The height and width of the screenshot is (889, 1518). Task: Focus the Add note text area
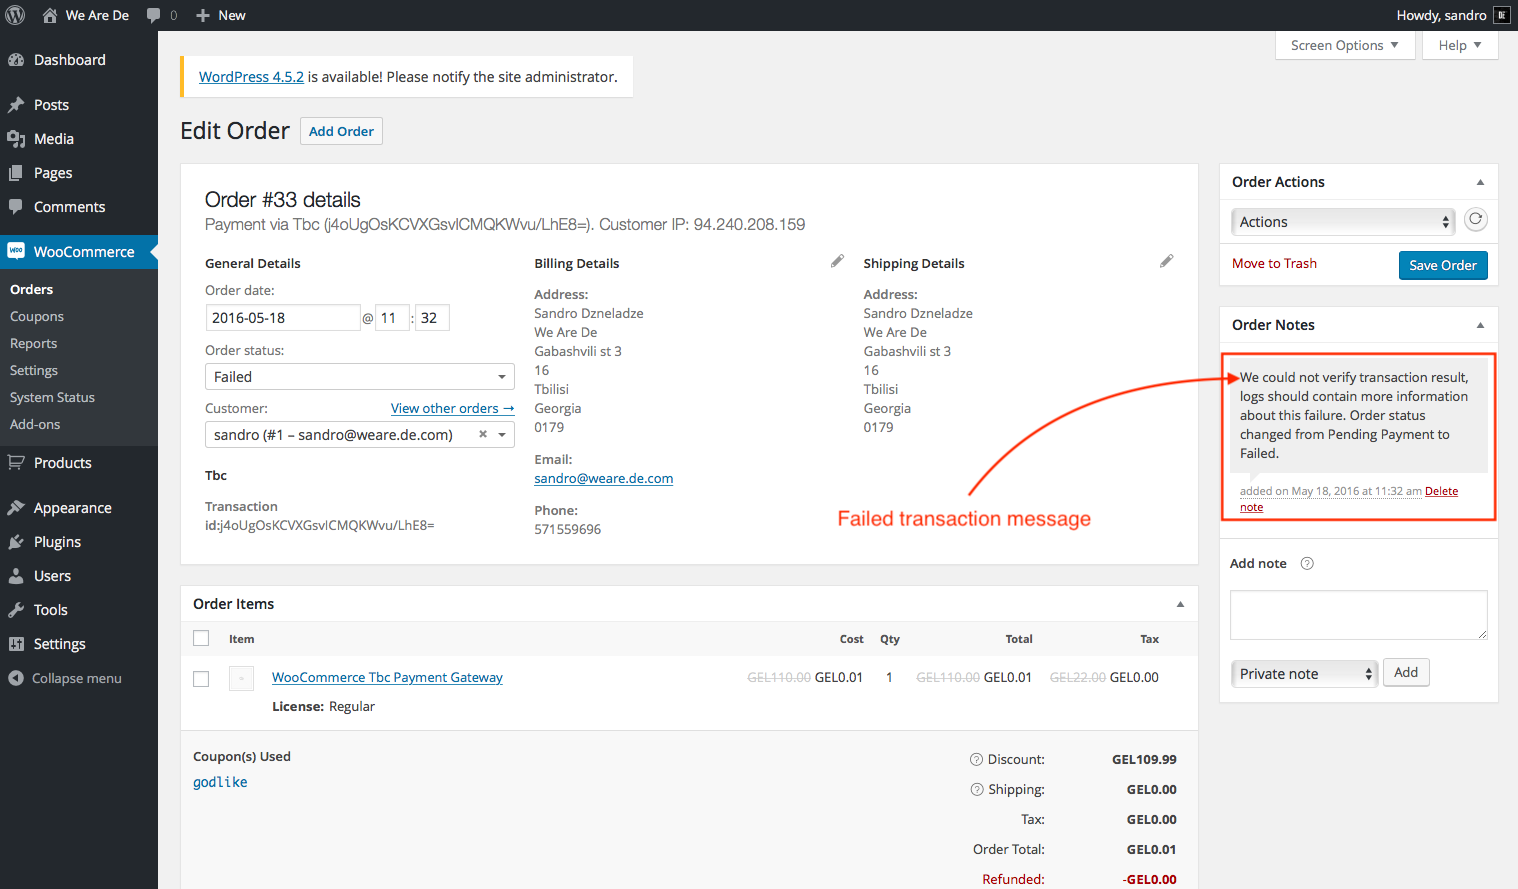[x=1358, y=615]
